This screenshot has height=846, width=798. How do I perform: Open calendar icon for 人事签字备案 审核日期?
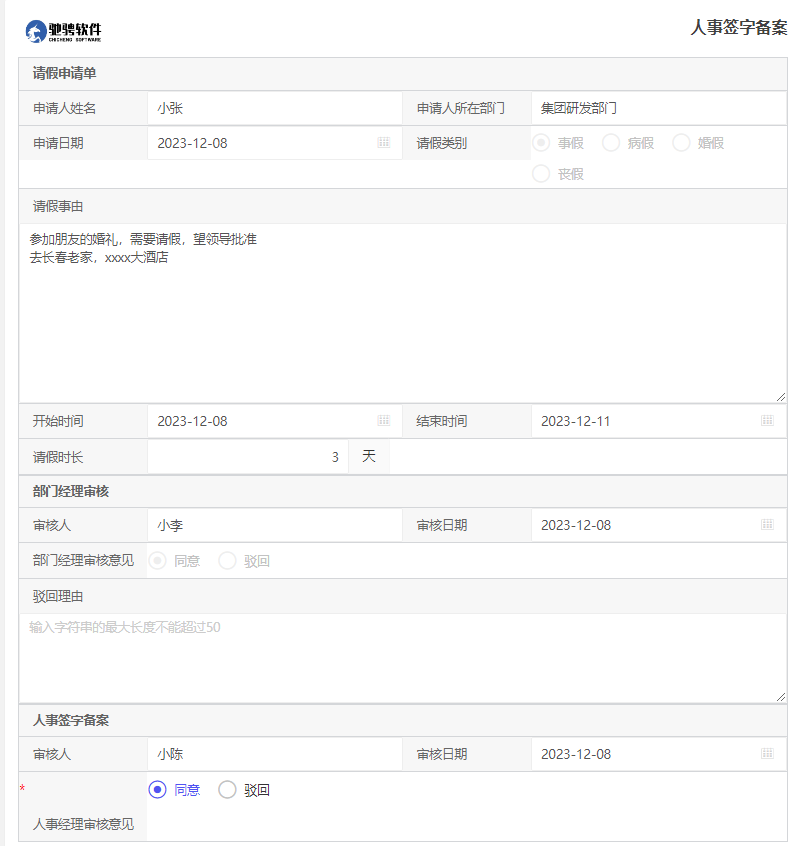pyautogui.click(x=767, y=754)
